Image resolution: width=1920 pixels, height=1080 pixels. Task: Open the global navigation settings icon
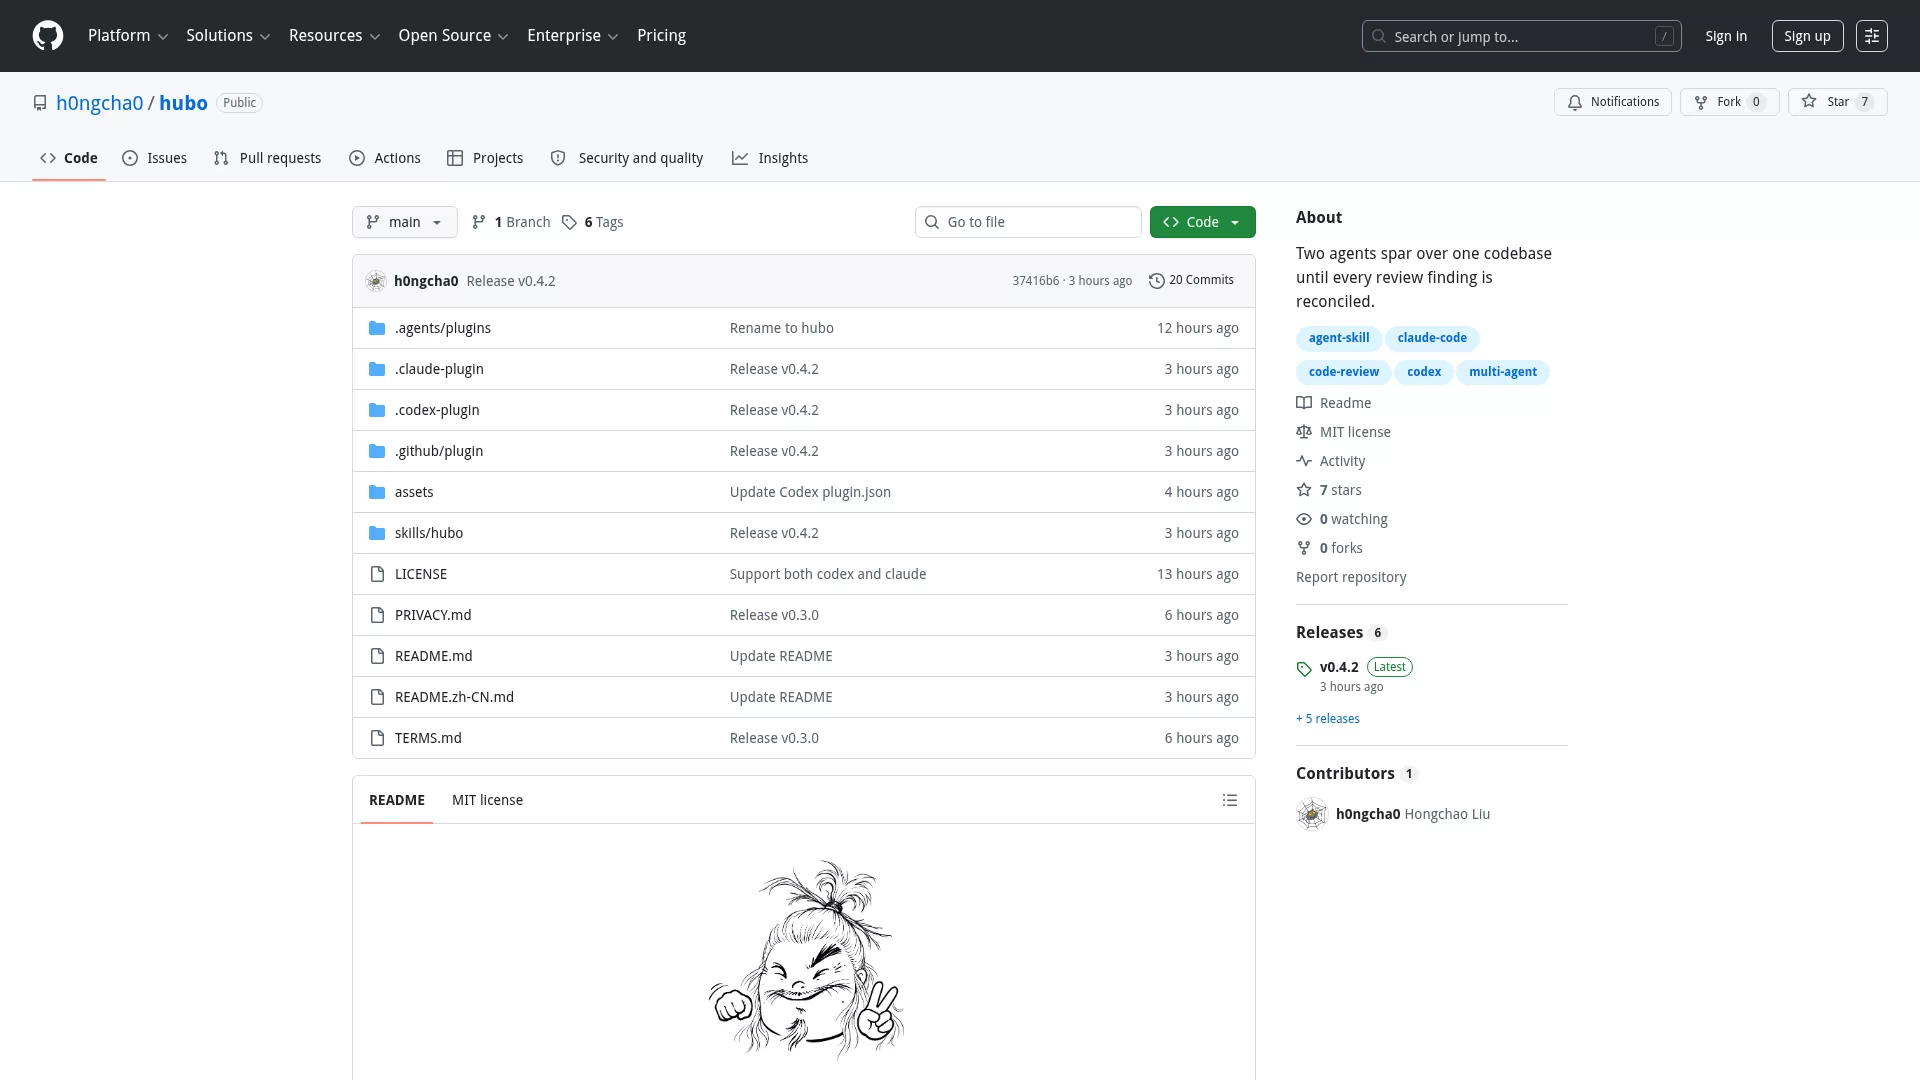pyautogui.click(x=1872, y=36)
